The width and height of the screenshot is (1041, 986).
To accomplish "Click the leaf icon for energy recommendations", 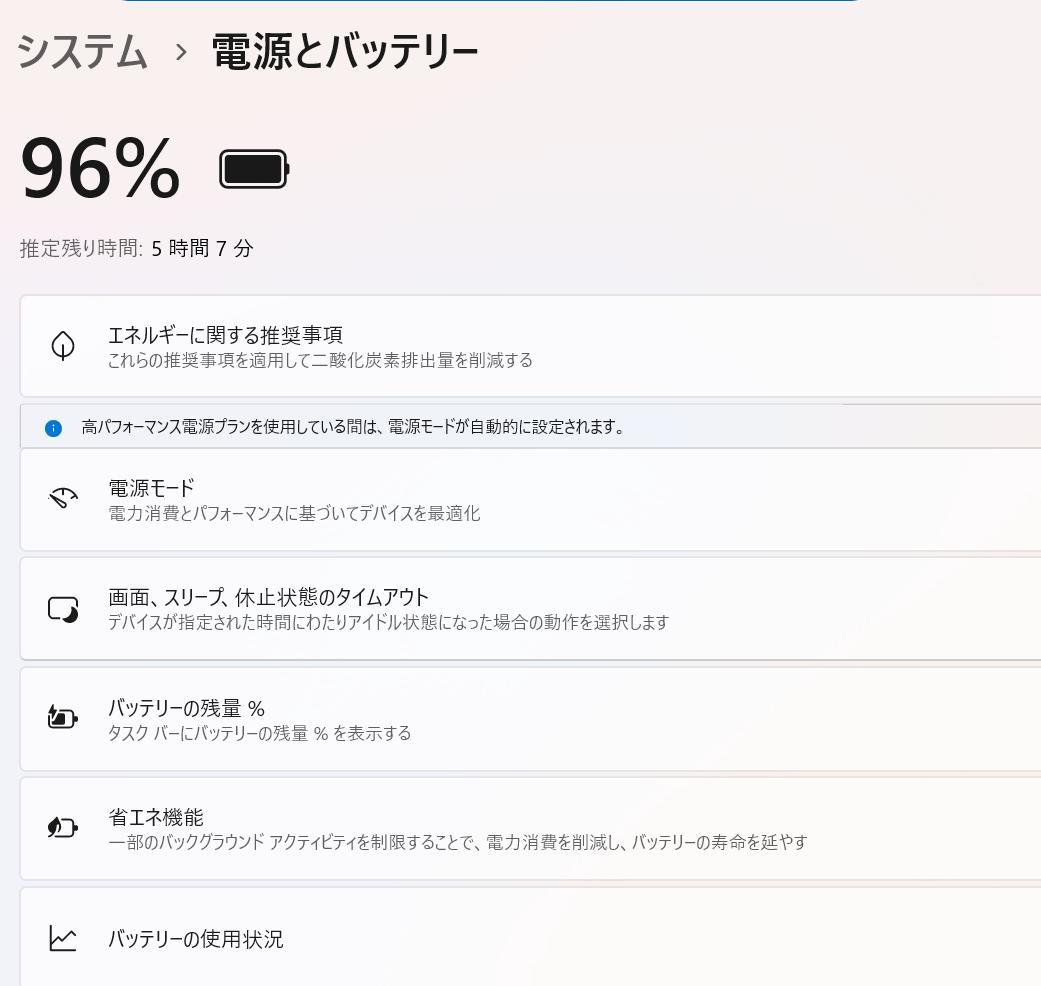I will 63,345.
